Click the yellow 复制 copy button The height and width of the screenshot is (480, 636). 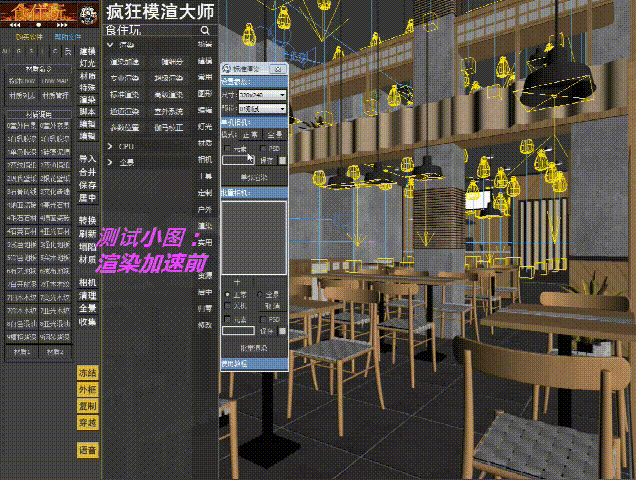click(88, 406)
